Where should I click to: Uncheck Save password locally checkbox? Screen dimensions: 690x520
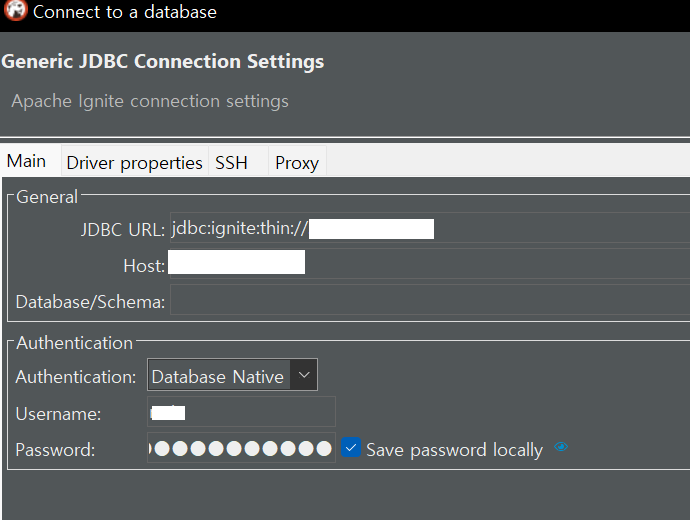tap(351, 448)
